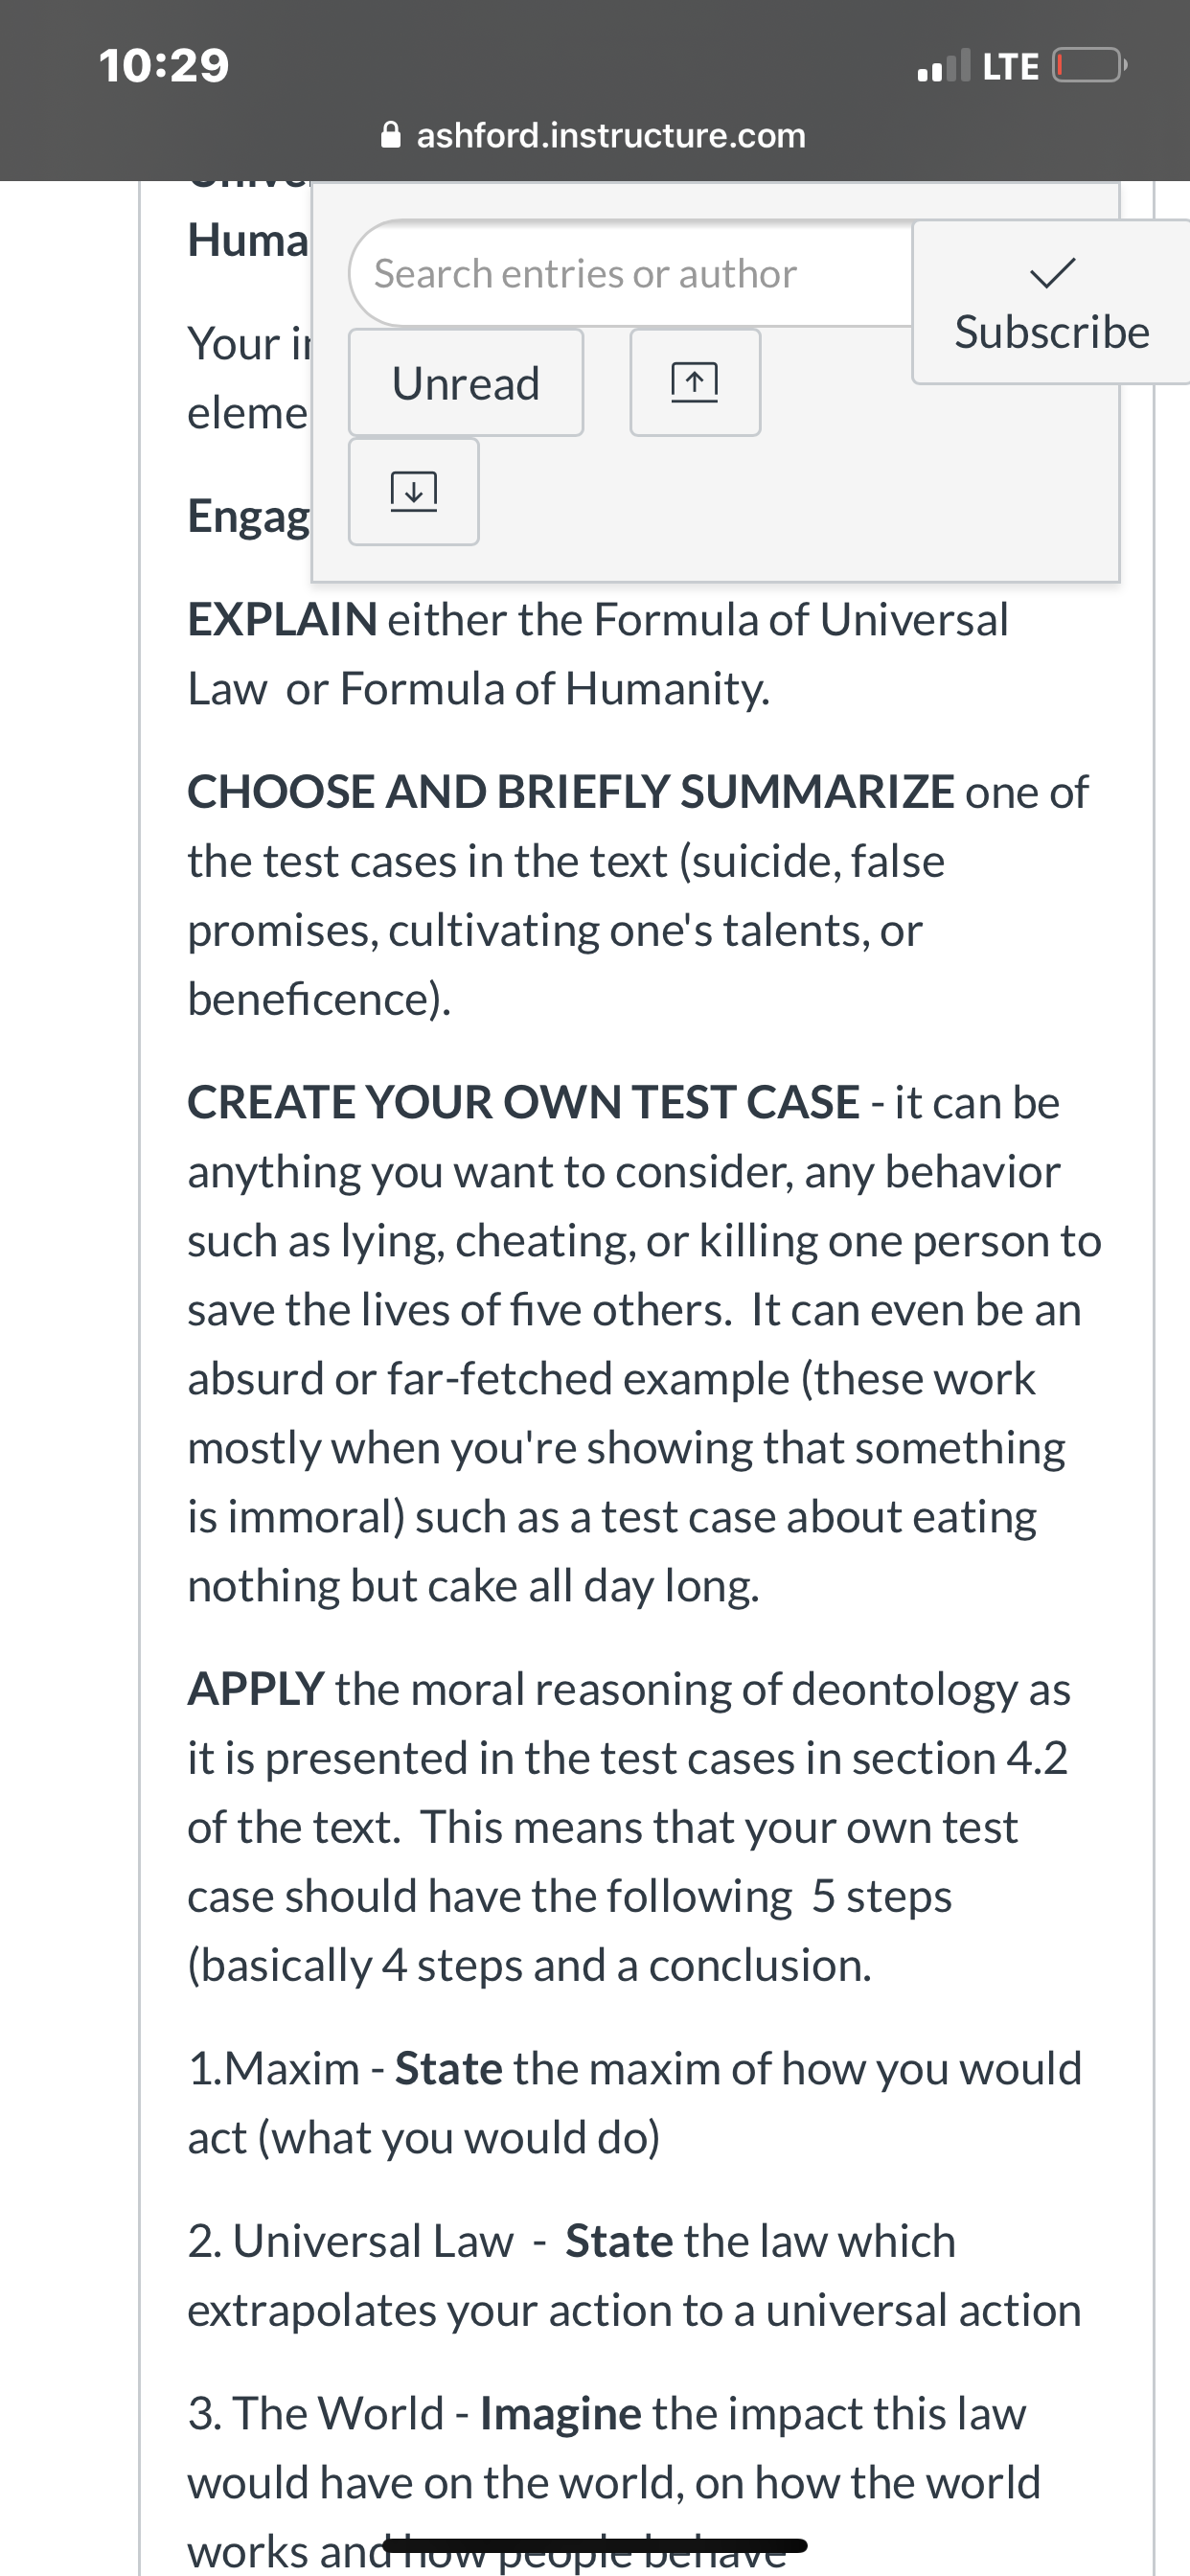Tap the LTE network indicator
1190x2576 pixels.
(1011, 66)
